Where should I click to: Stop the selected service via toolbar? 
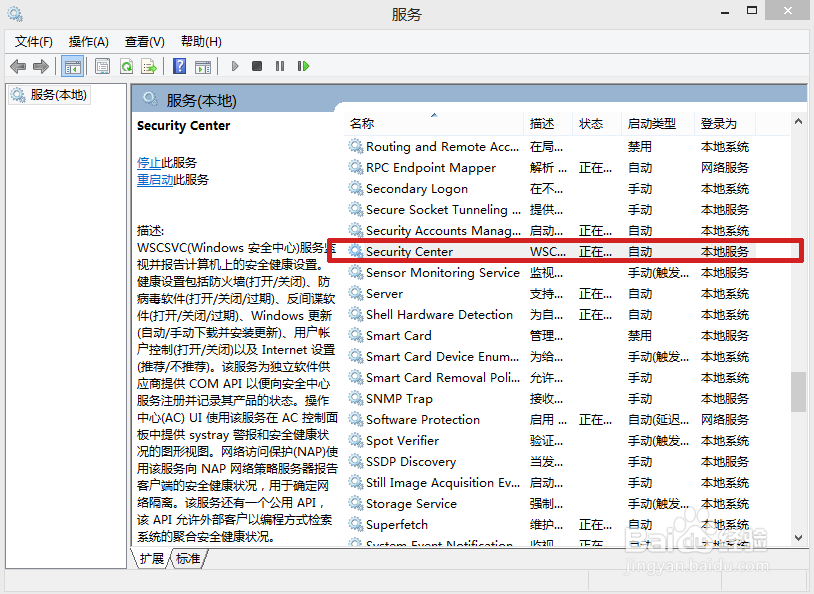(x=256, y=66)
